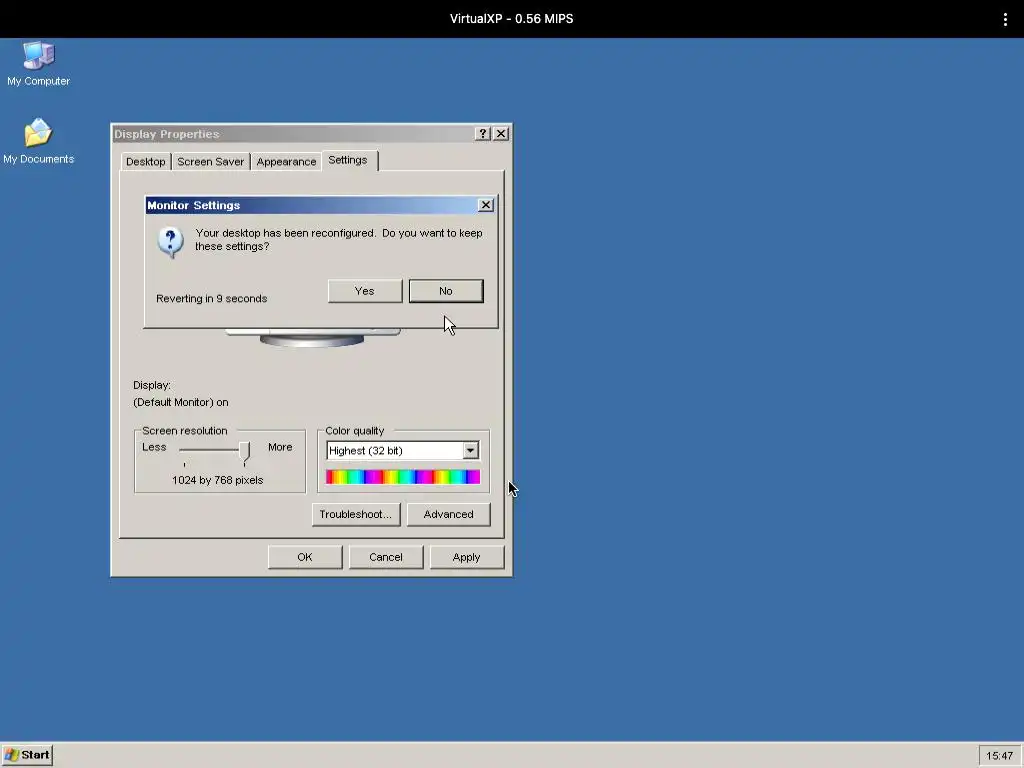This screenshot has width=1024, height=768.
Task: Click Apply in Display Properties
Action: (x=466, y=557)
